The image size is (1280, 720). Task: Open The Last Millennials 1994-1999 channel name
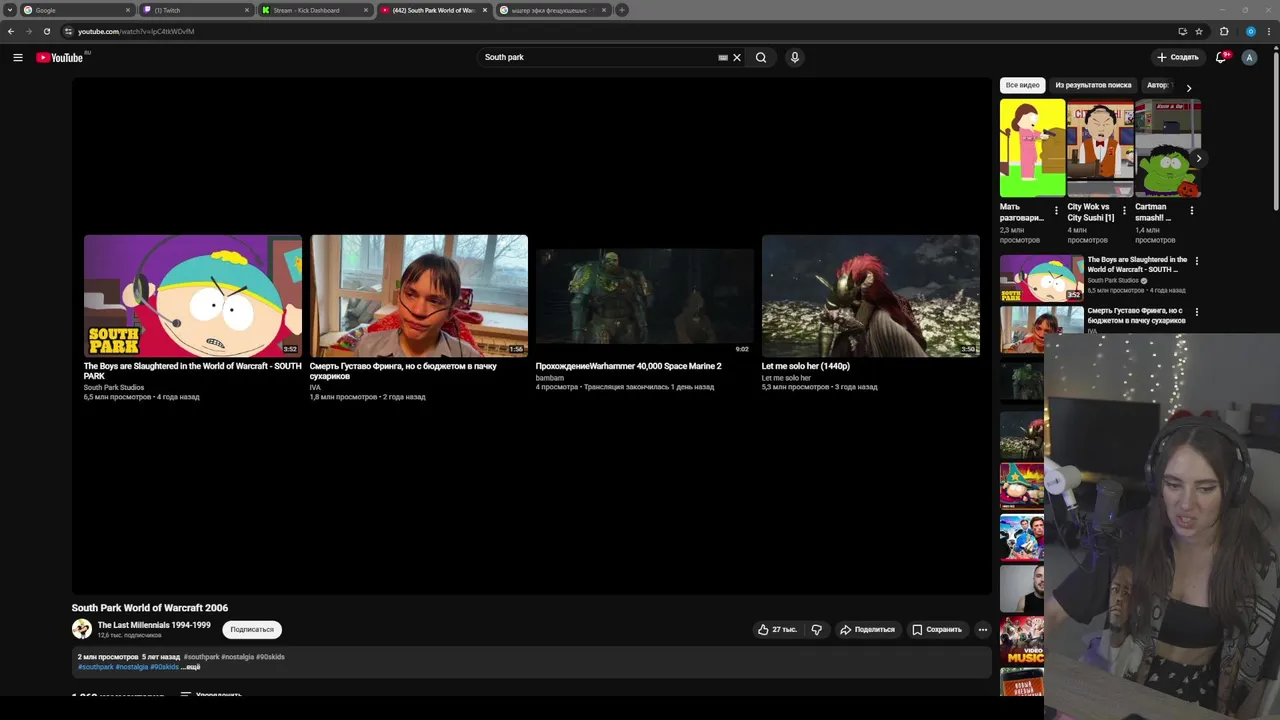(154, 625)
